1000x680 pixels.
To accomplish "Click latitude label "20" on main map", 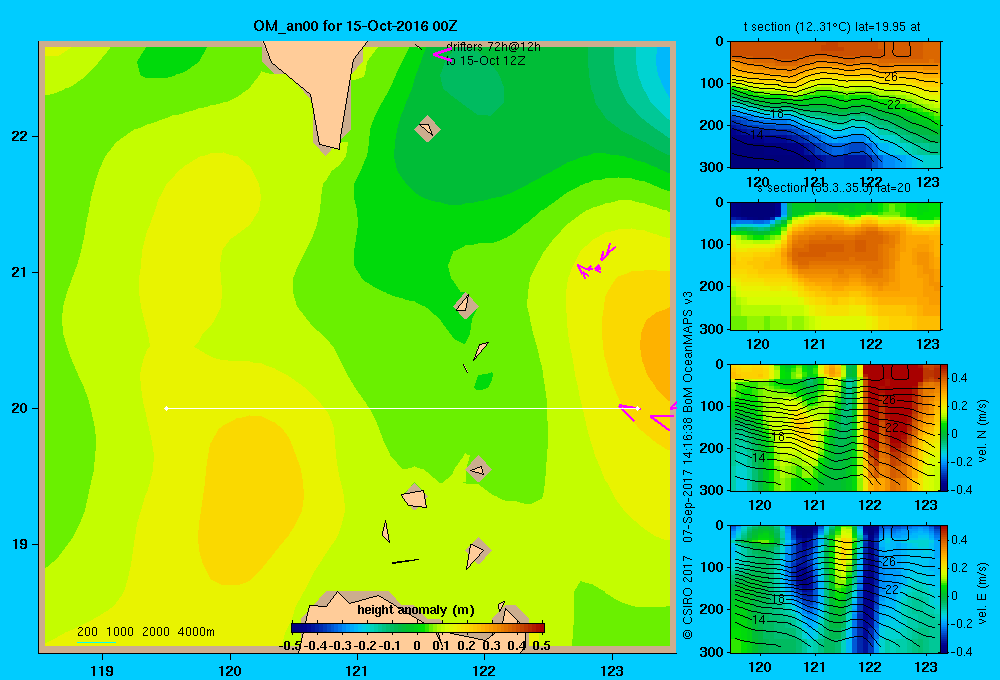I will click(20, 408).
